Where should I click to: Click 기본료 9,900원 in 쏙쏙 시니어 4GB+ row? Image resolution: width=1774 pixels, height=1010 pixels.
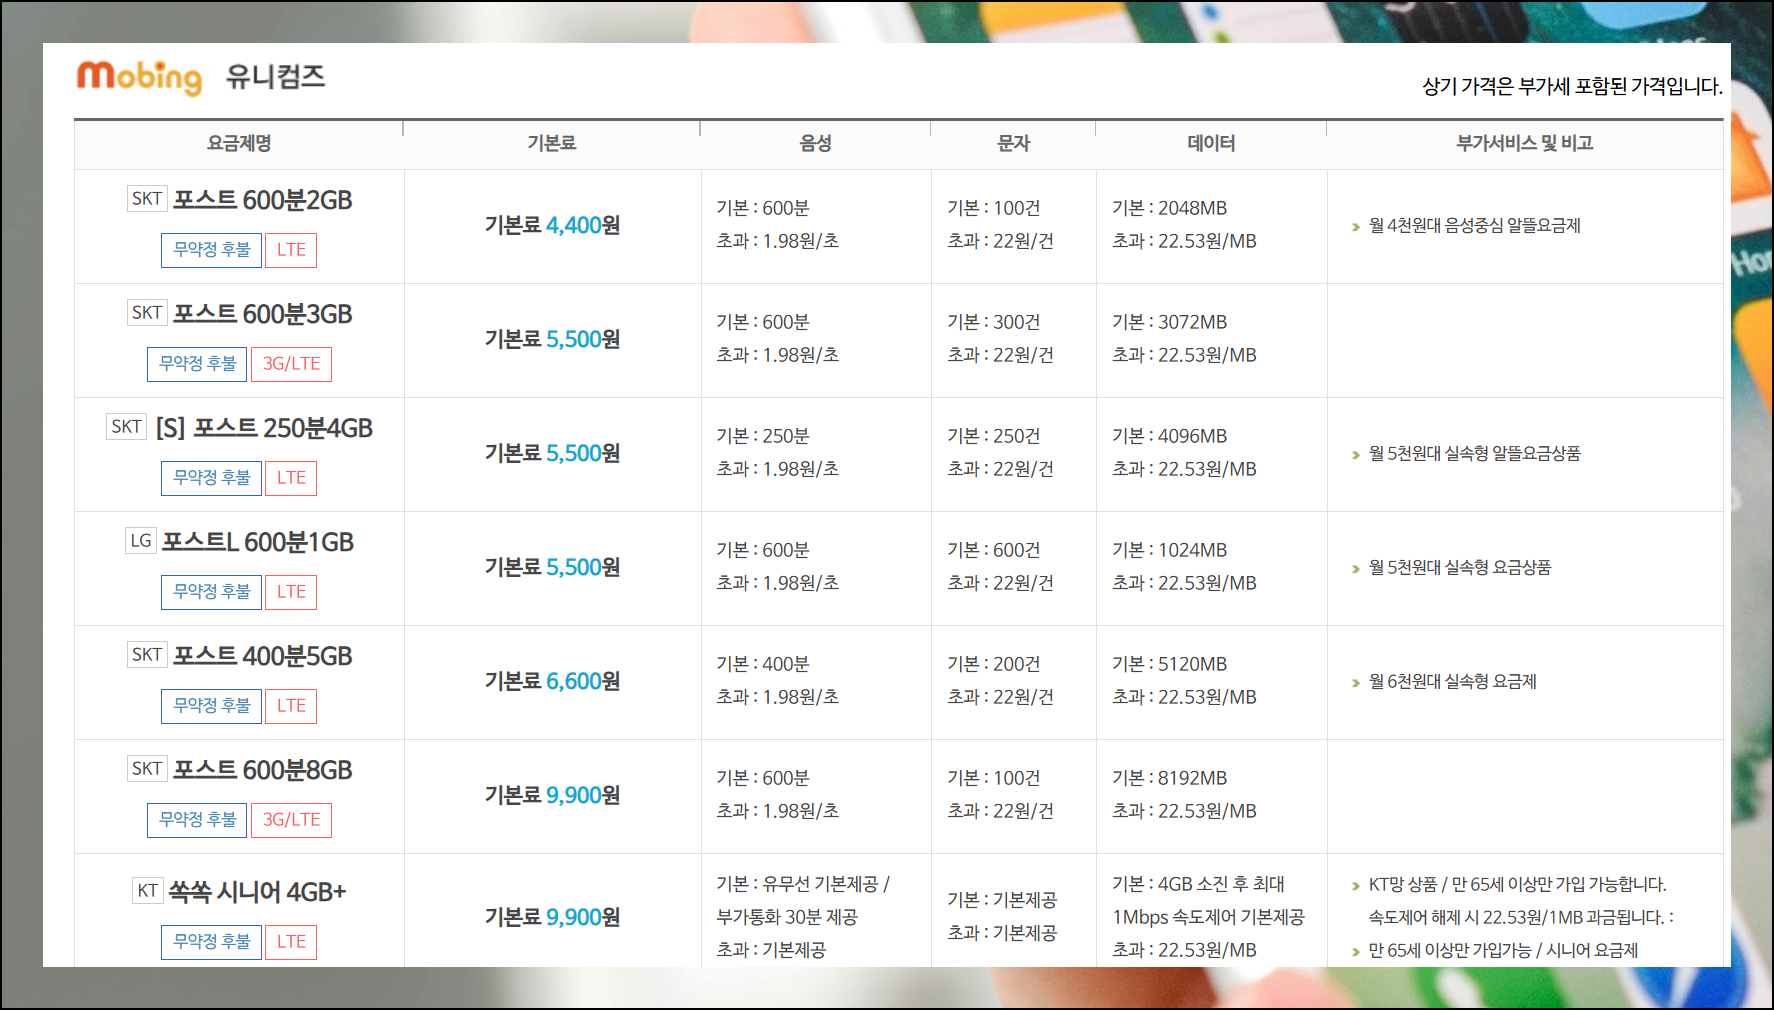552,918
